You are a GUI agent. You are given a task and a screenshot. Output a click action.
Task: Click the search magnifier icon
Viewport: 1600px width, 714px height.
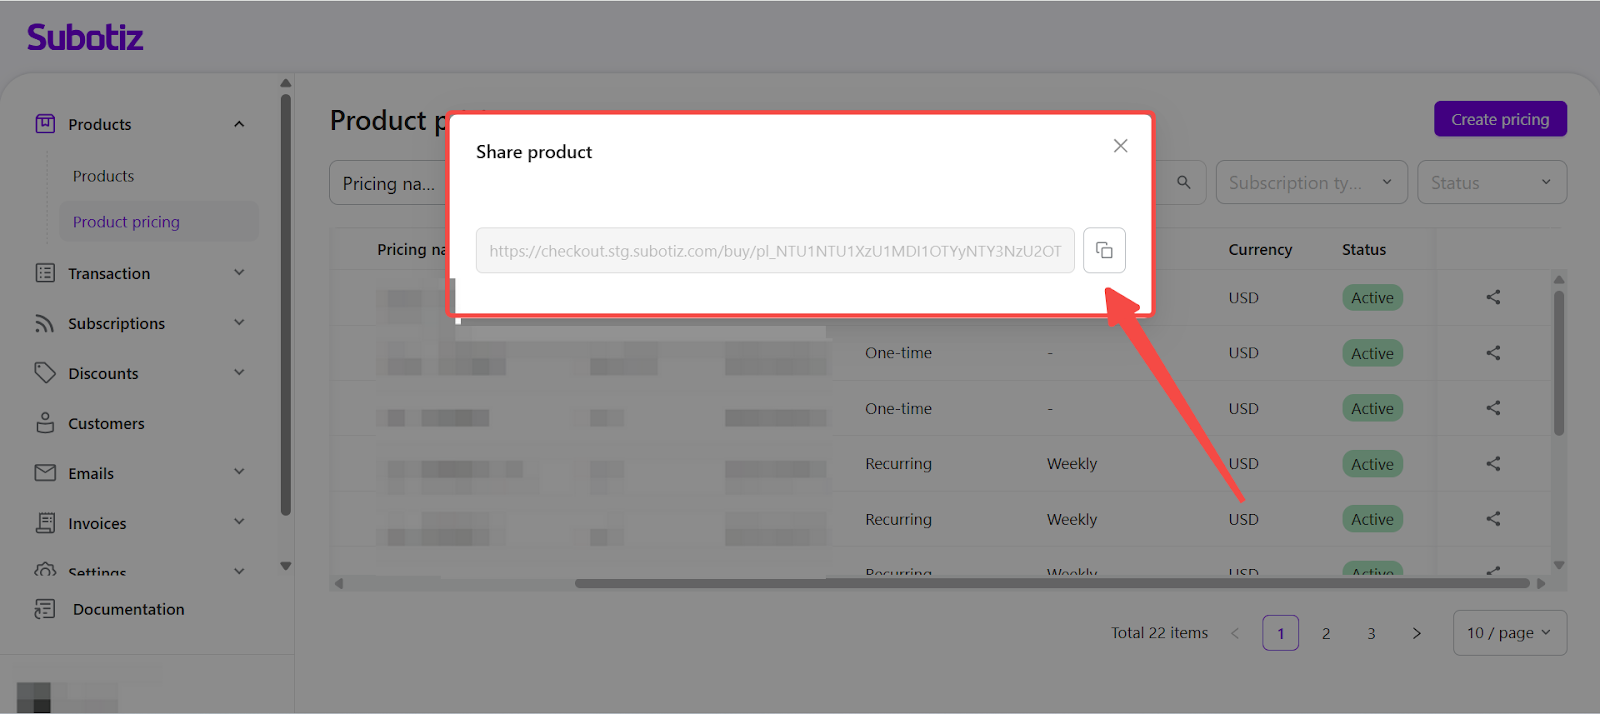(1183, 183)
